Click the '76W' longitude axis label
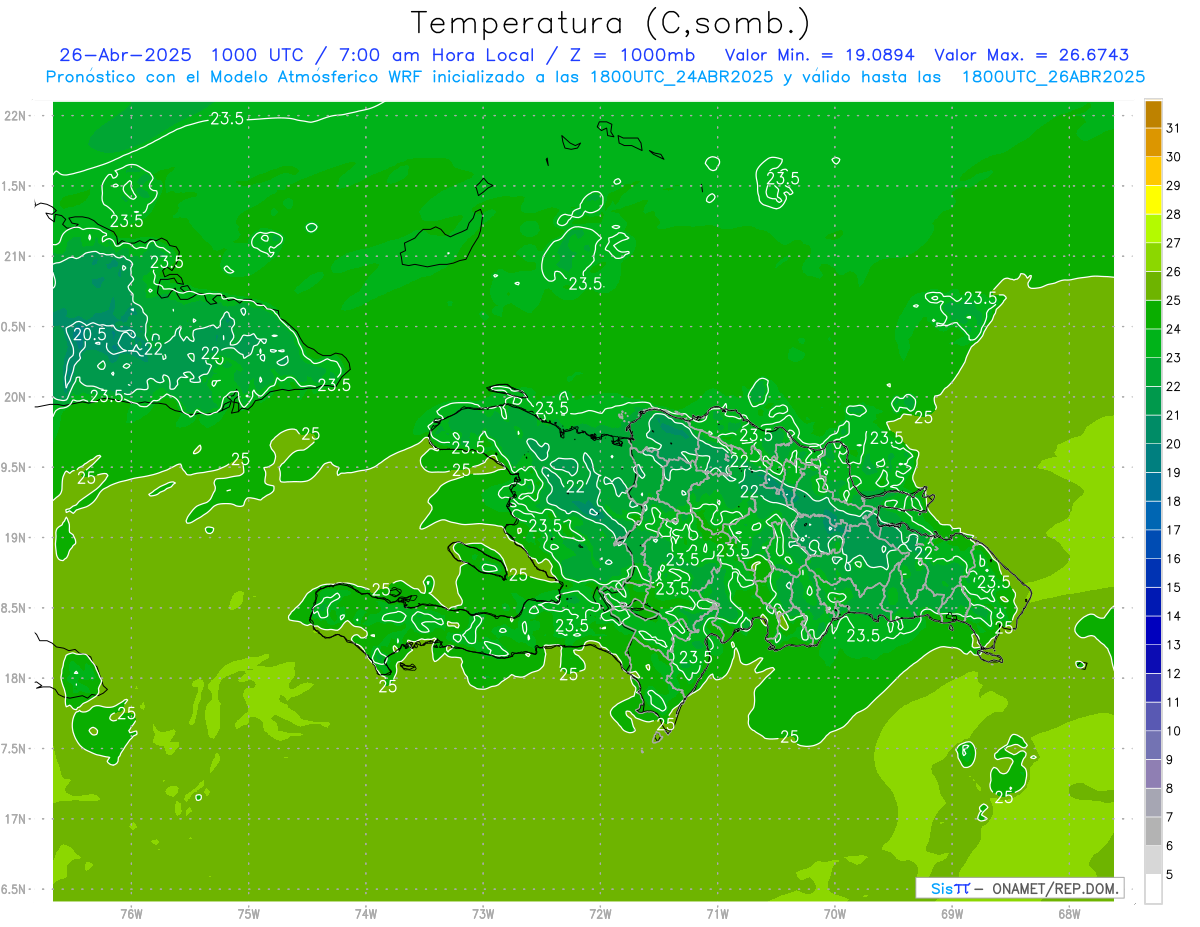 (x=131, y=913)
